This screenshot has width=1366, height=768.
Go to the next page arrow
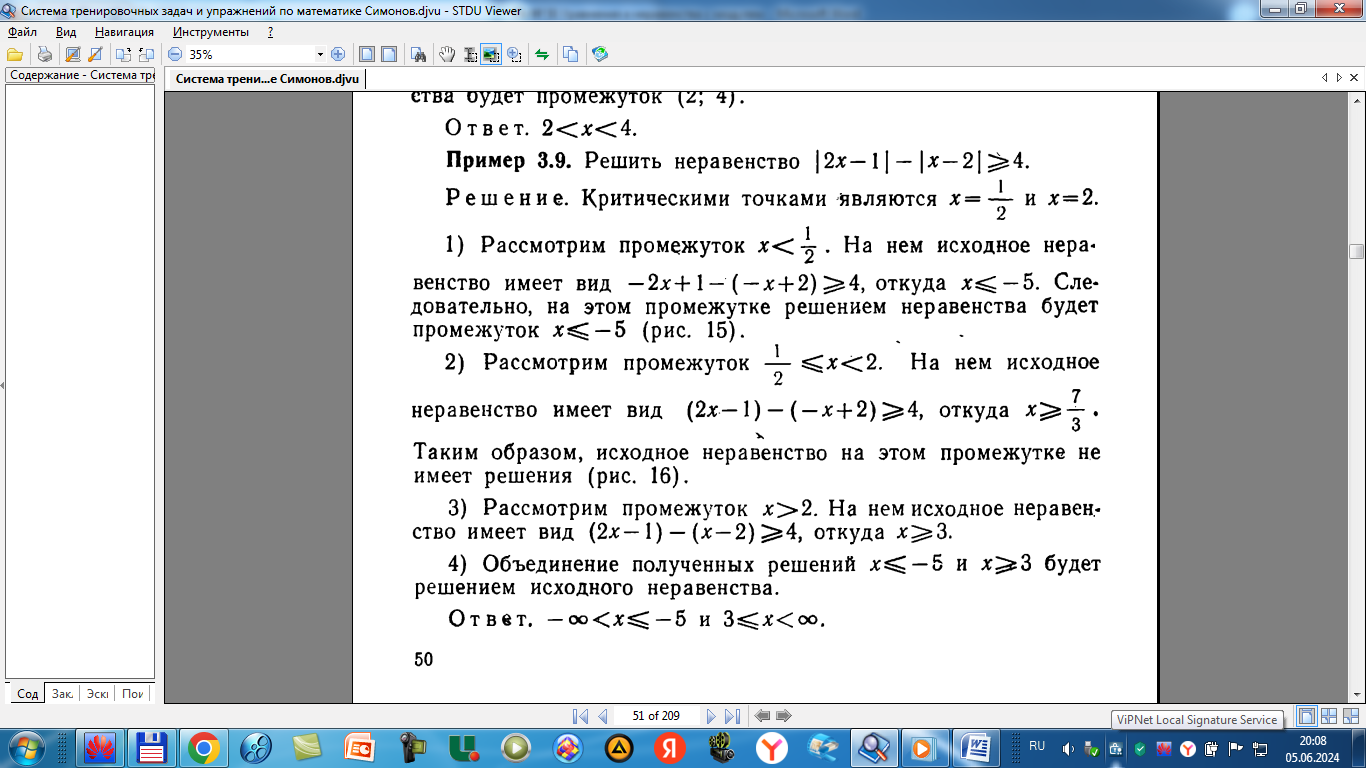(x=711, y=716)
